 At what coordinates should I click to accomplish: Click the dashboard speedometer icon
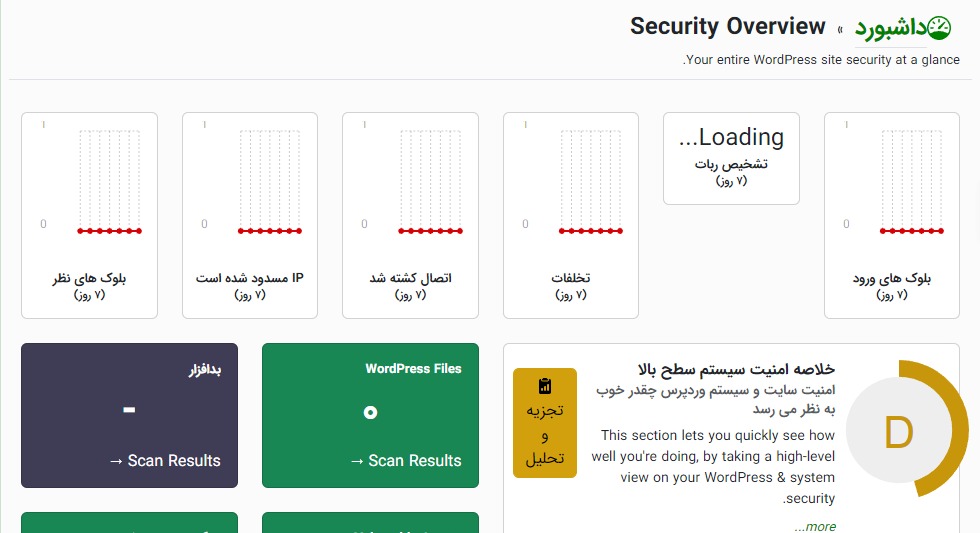[x=939, y=27]
